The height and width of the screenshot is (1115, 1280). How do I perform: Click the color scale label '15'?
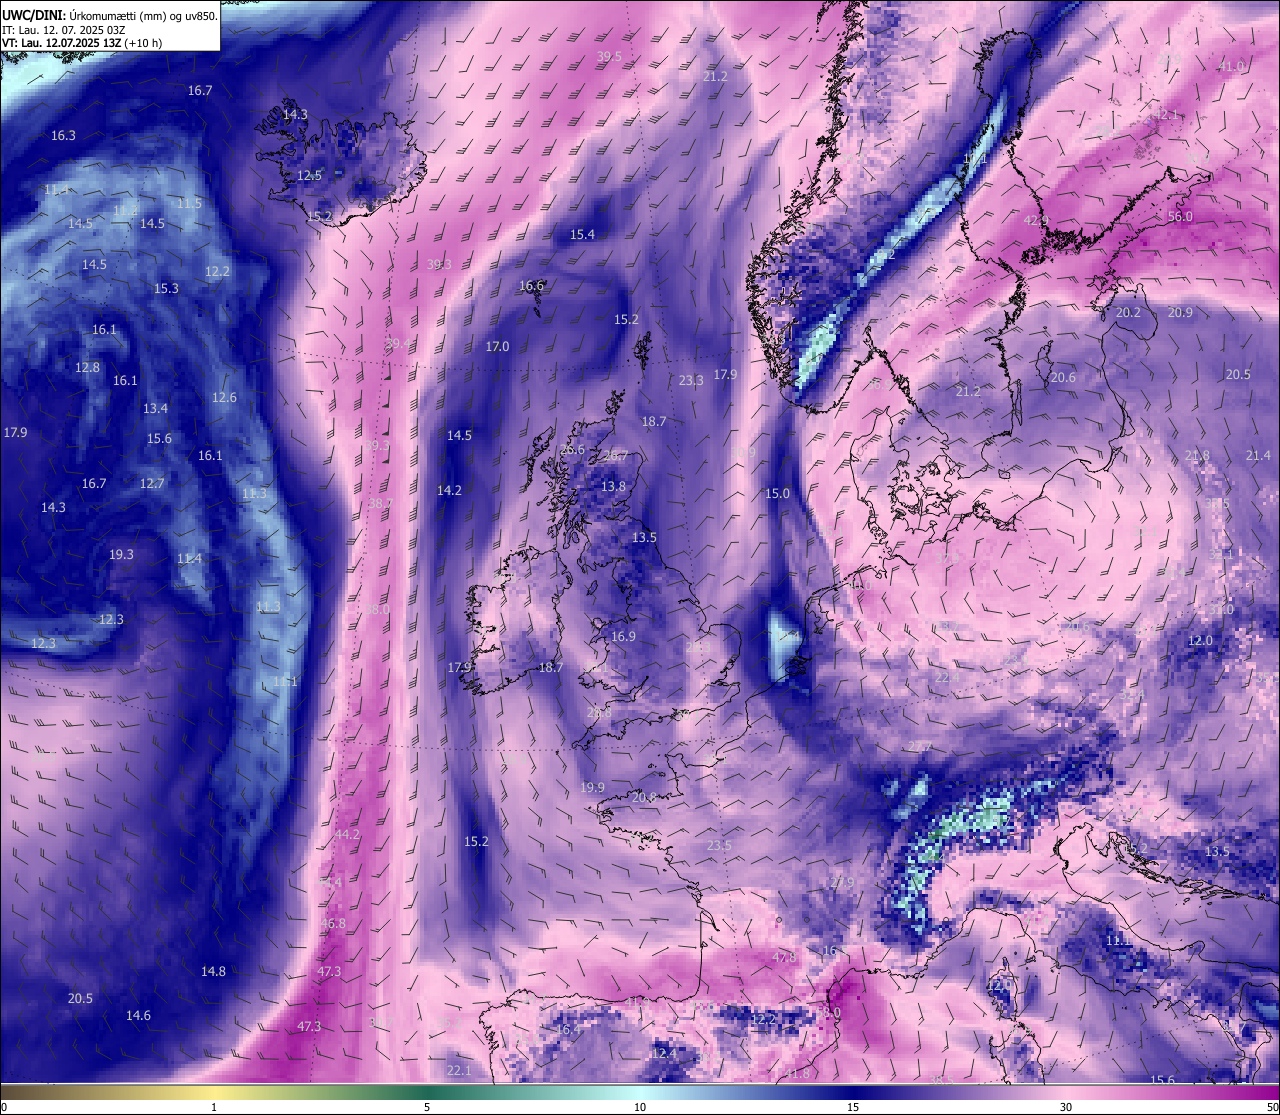(x=853, y=1107)
